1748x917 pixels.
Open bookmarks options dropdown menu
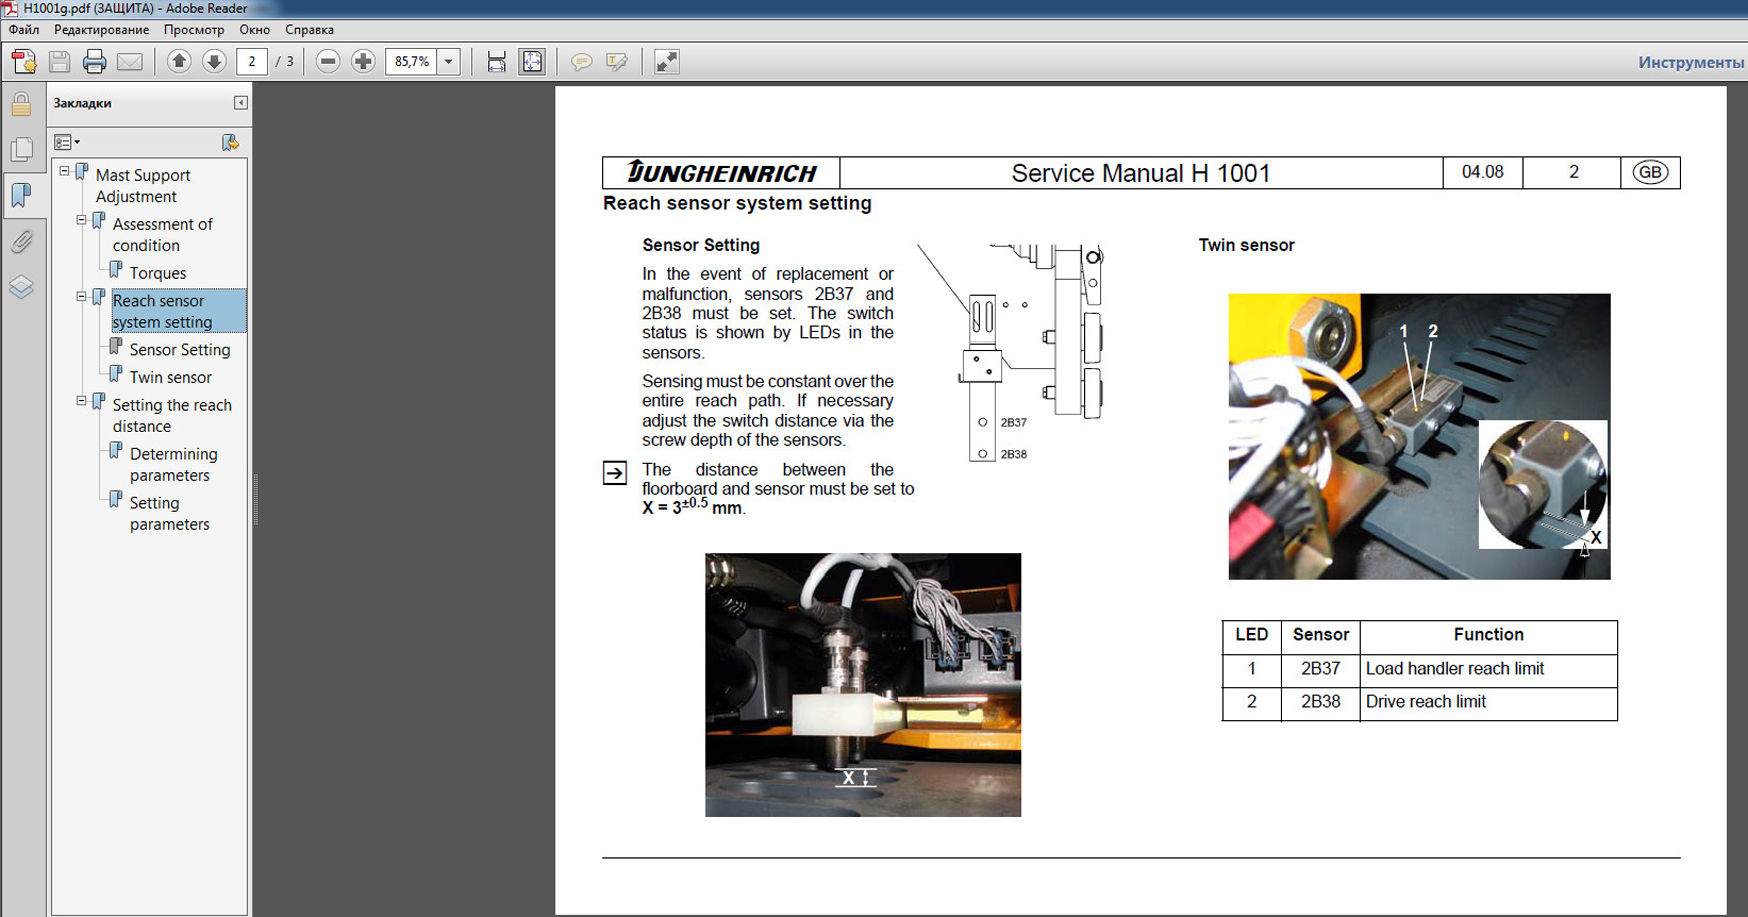coord(67,143)
